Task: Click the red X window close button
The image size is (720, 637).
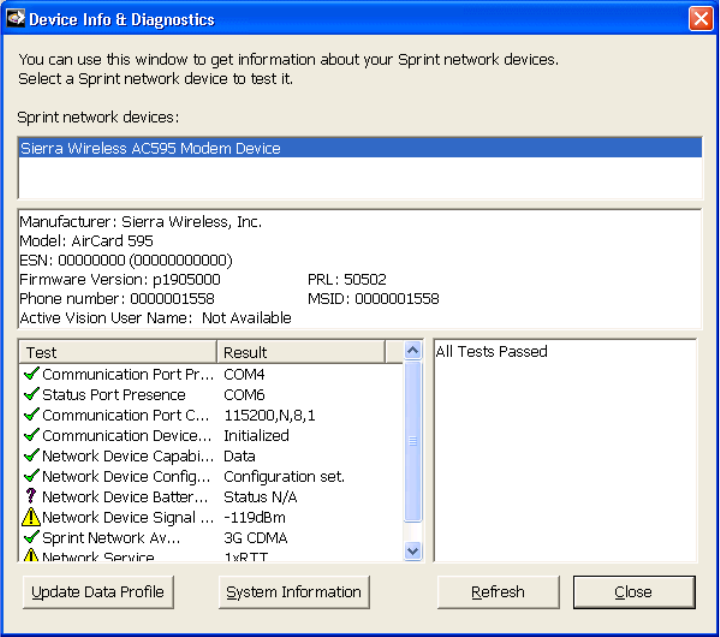Action: (700, 19)
